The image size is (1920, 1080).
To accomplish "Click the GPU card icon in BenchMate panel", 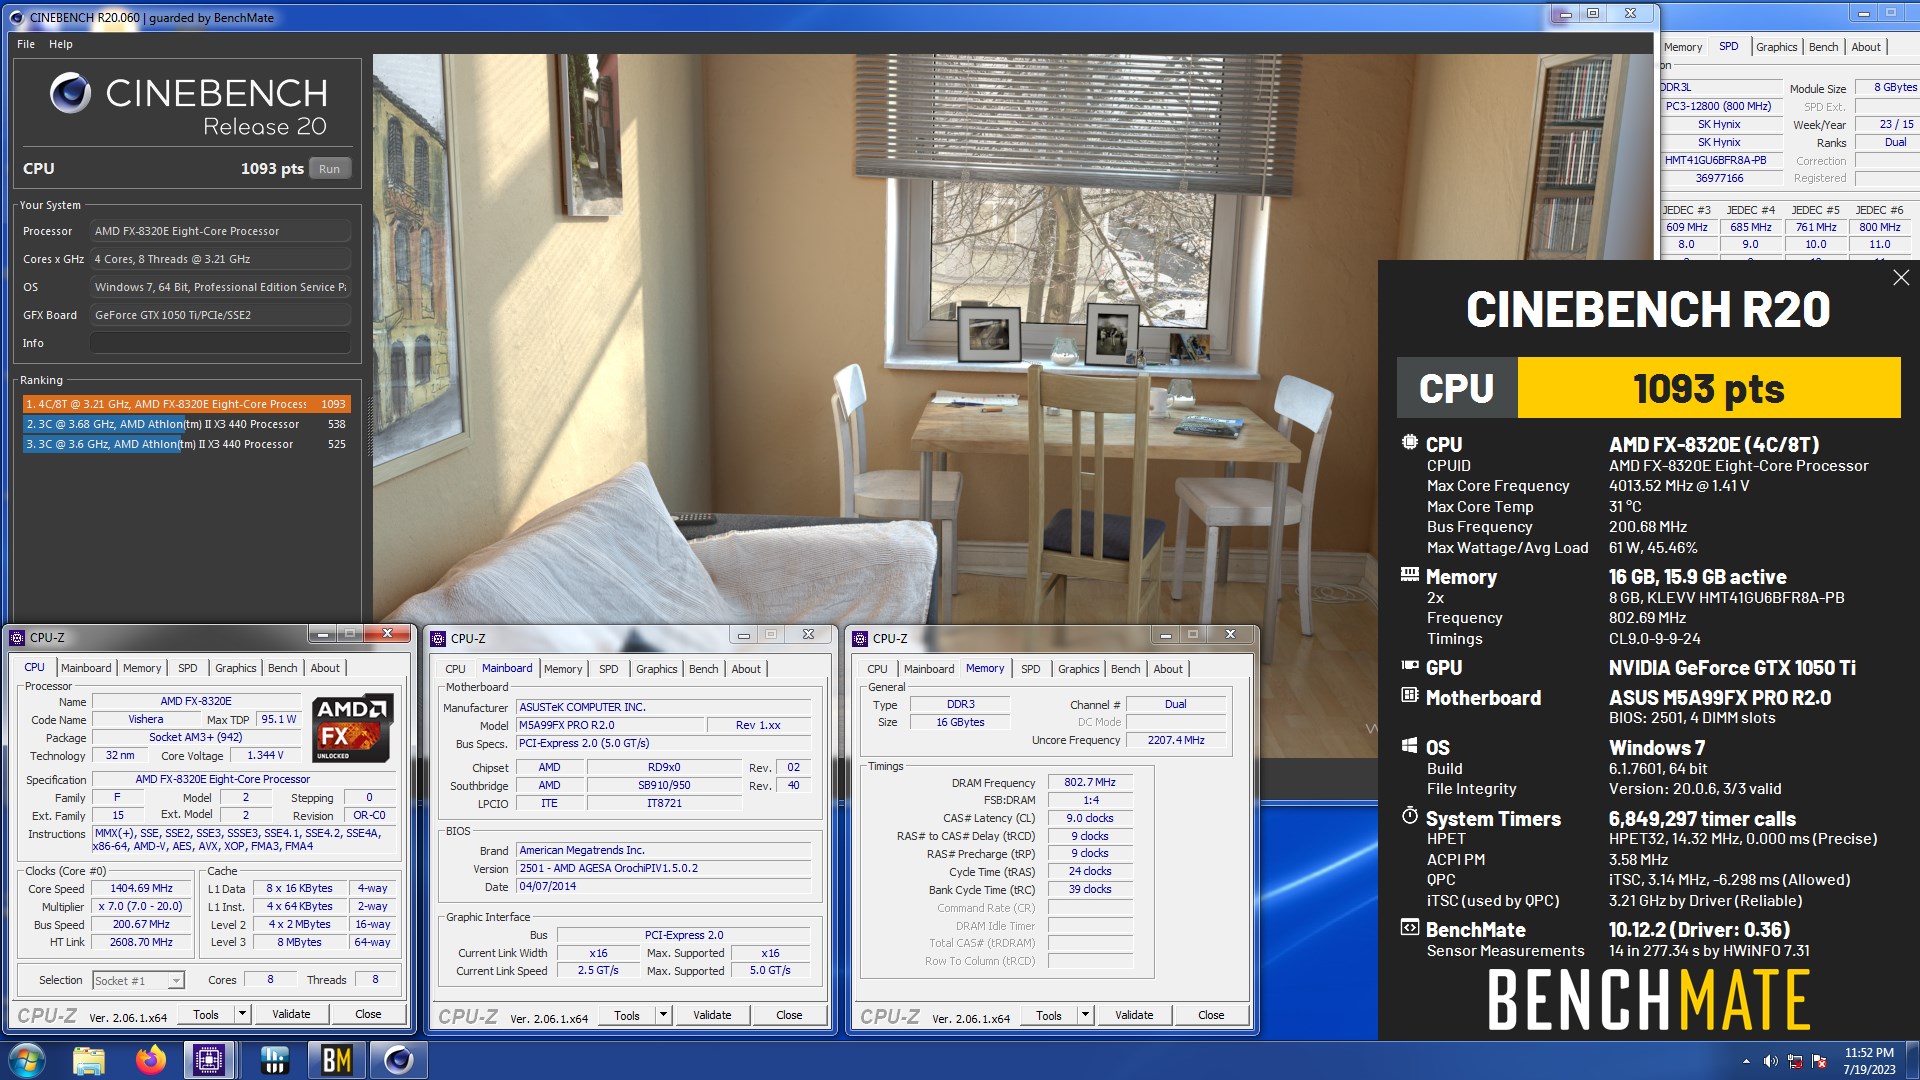I will [1410, 665].
